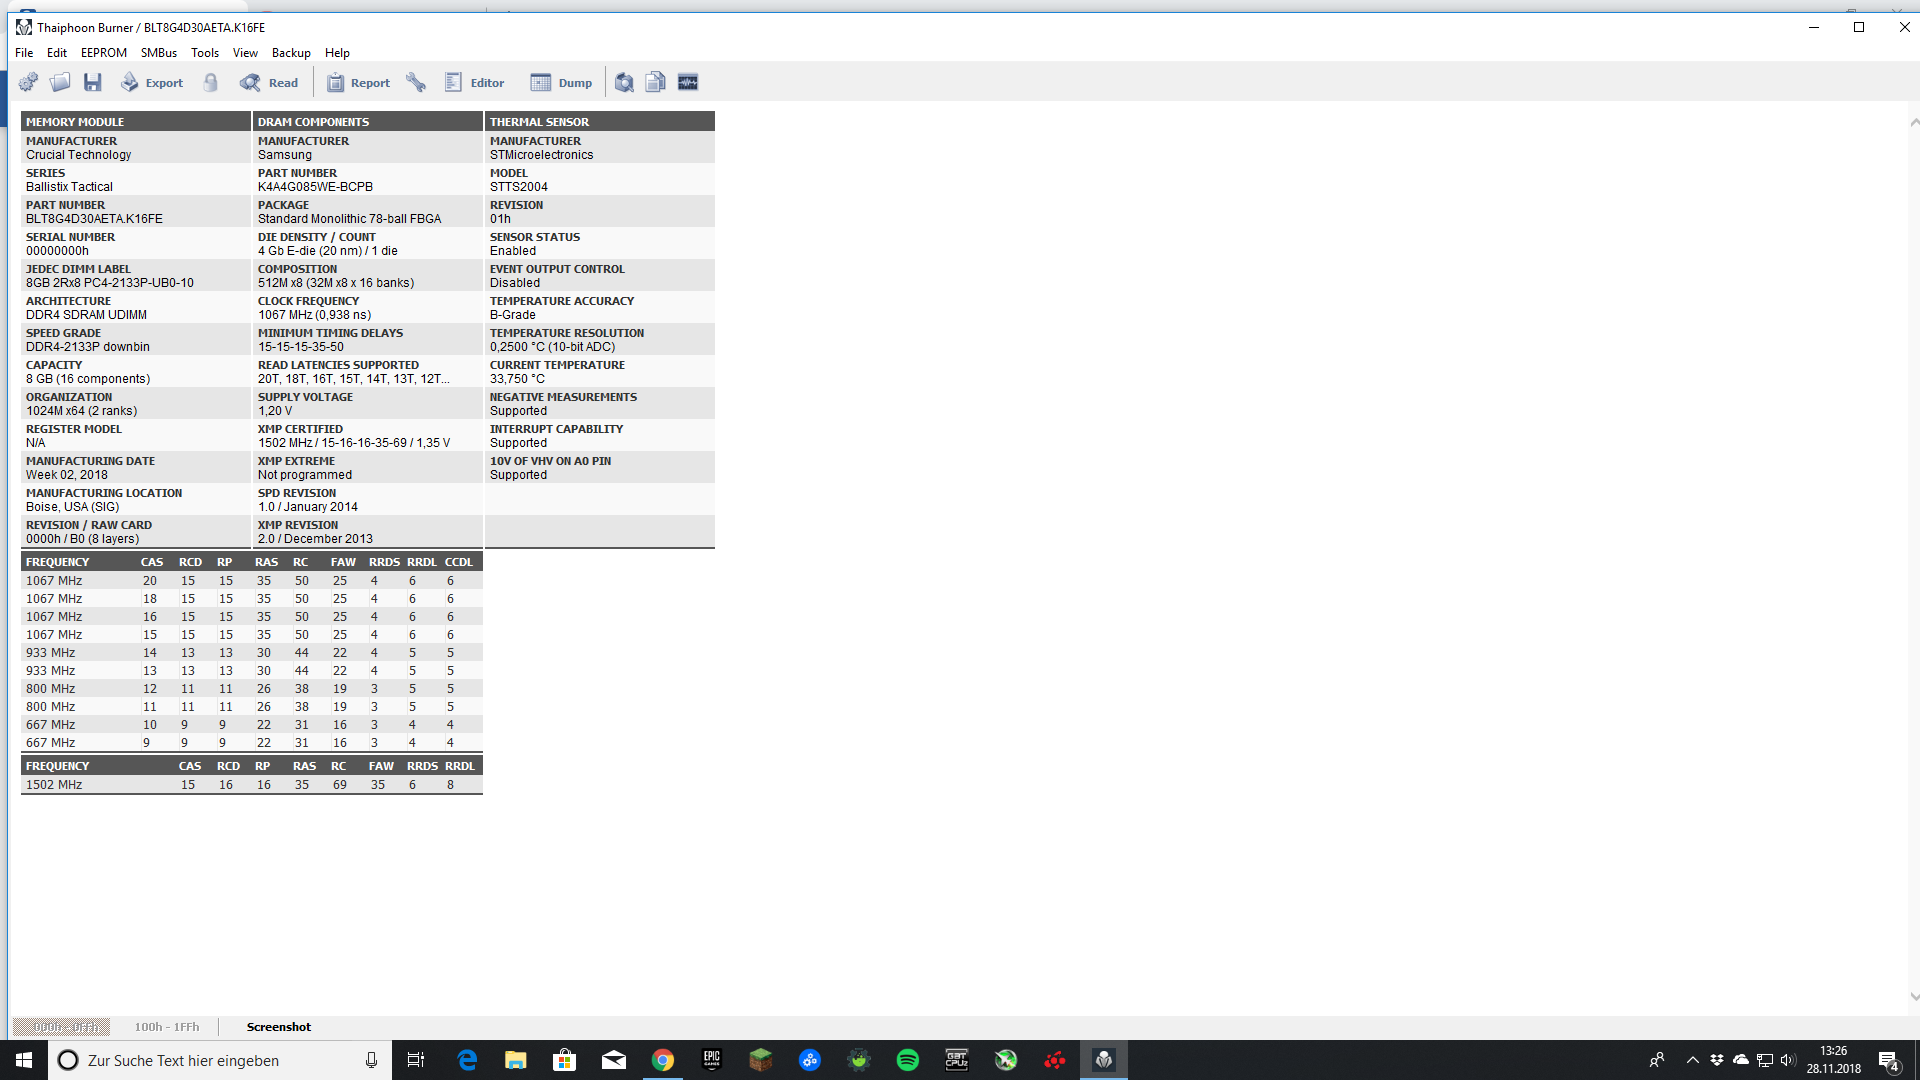The height and width of the screenshot is (1080, 1920).
Task: Click the open folder toolbar icon
Action: (60, 83)
